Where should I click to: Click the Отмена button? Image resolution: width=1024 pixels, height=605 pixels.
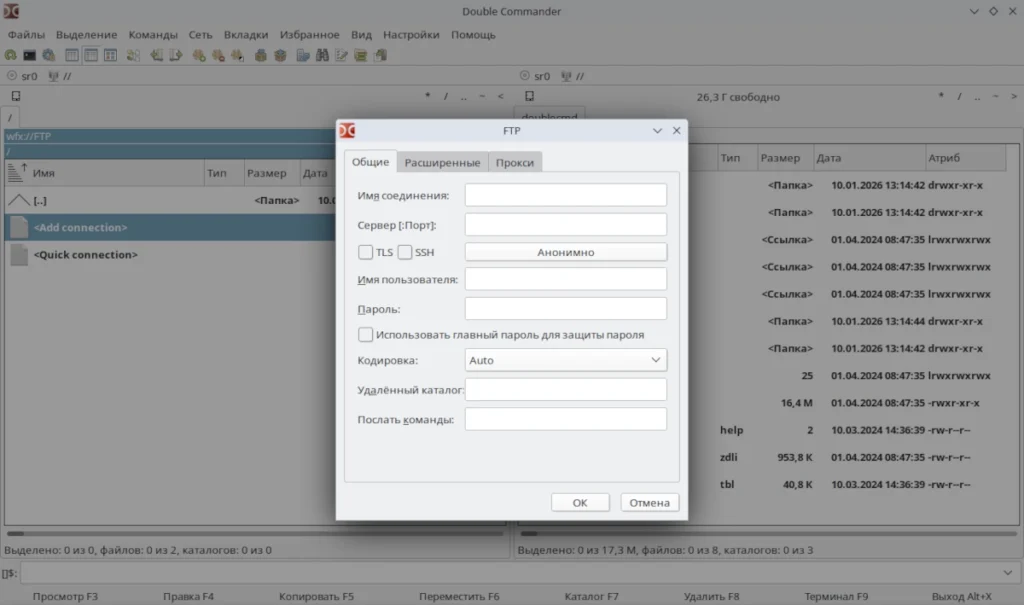649,502
